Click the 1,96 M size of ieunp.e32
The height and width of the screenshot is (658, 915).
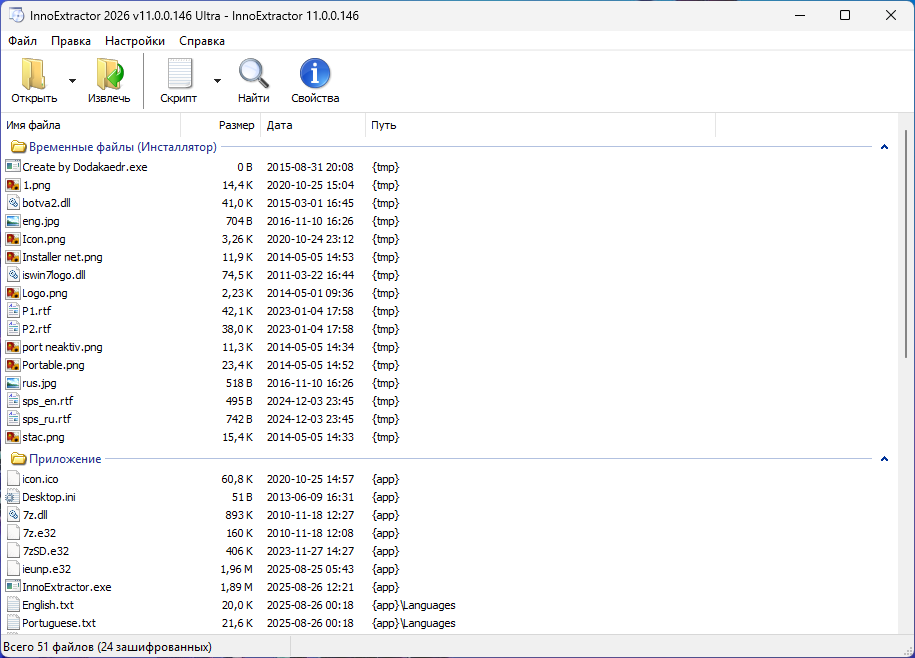(237, 569)
